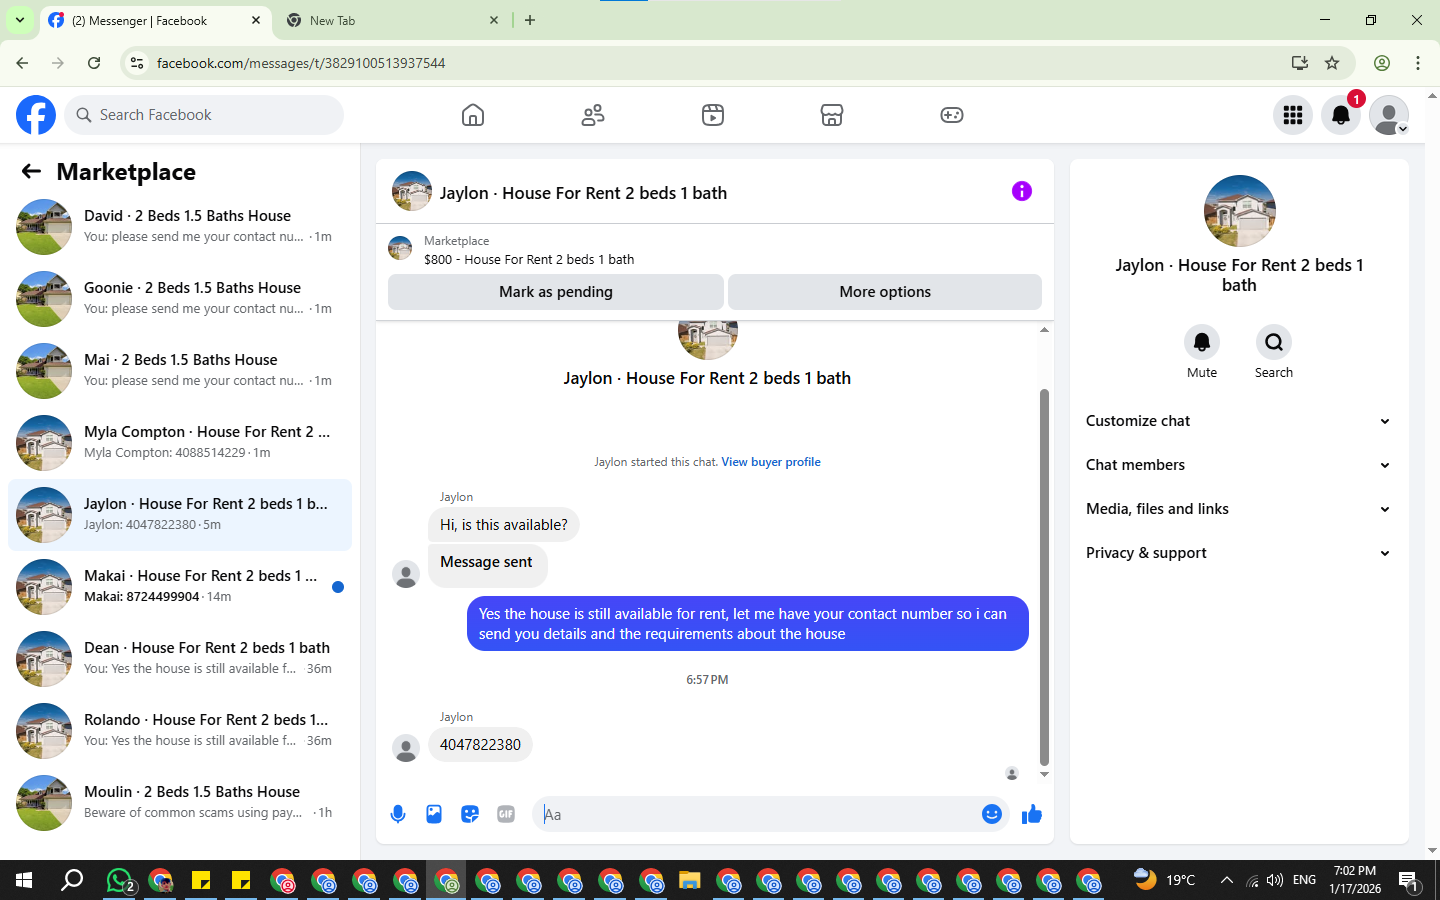This screenshot has height=900, width=1440.
Task: Click Mark as pending button
Action: coord(556,292)
